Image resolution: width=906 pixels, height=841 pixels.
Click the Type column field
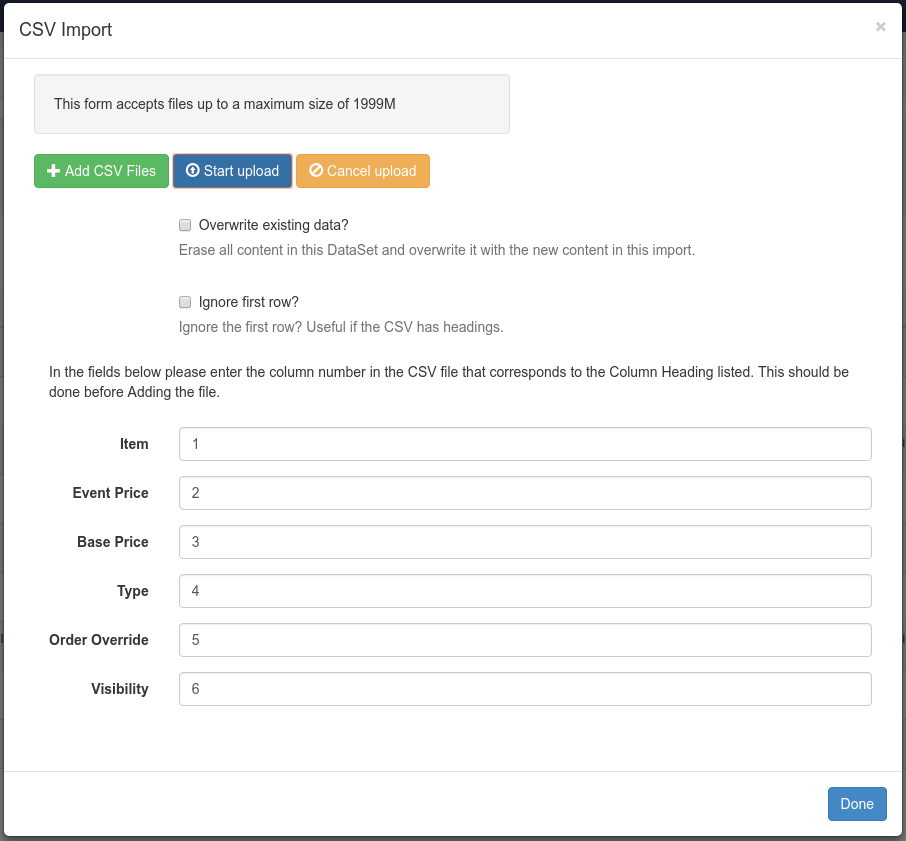point(525,591)
